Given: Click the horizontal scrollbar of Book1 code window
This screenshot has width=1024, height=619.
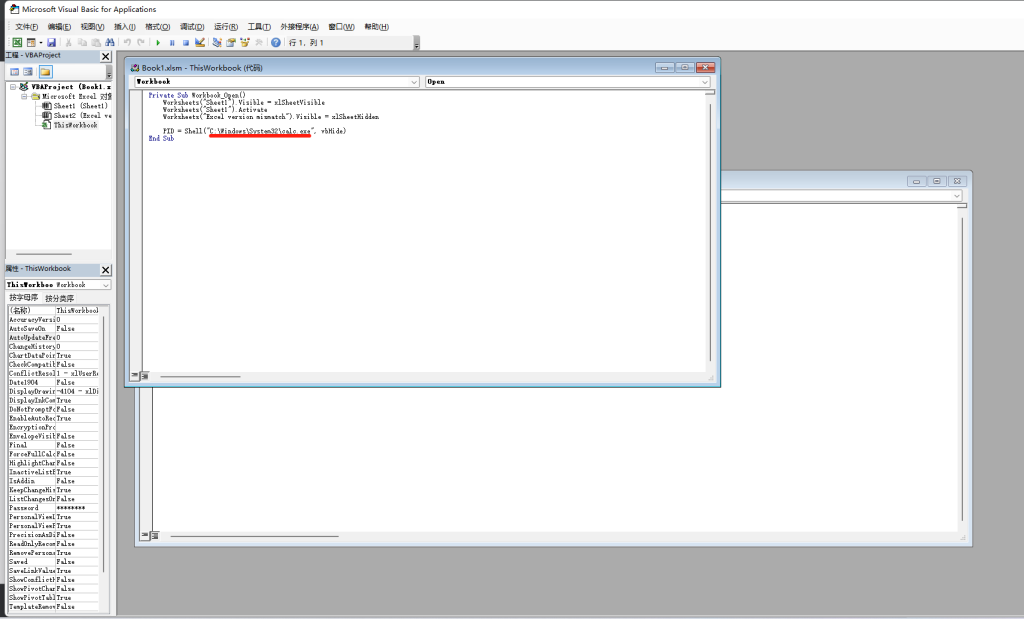Looking at the screenshot, I should click(200, 377).
